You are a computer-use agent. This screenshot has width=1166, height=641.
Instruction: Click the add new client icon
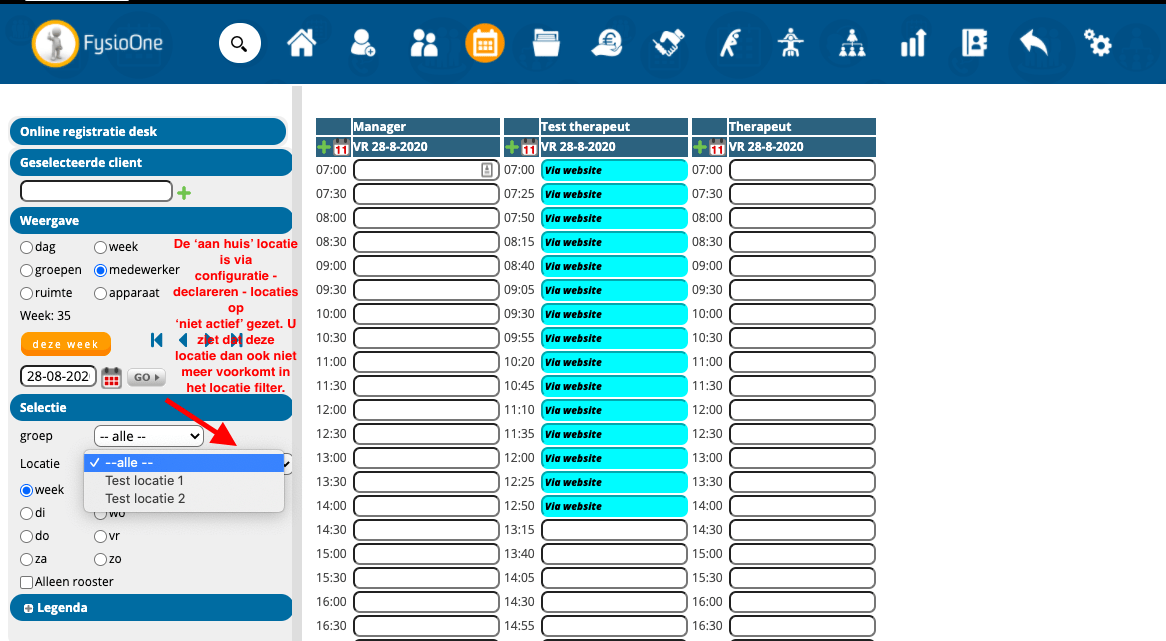pyautogui.click(x=362, y=43)
